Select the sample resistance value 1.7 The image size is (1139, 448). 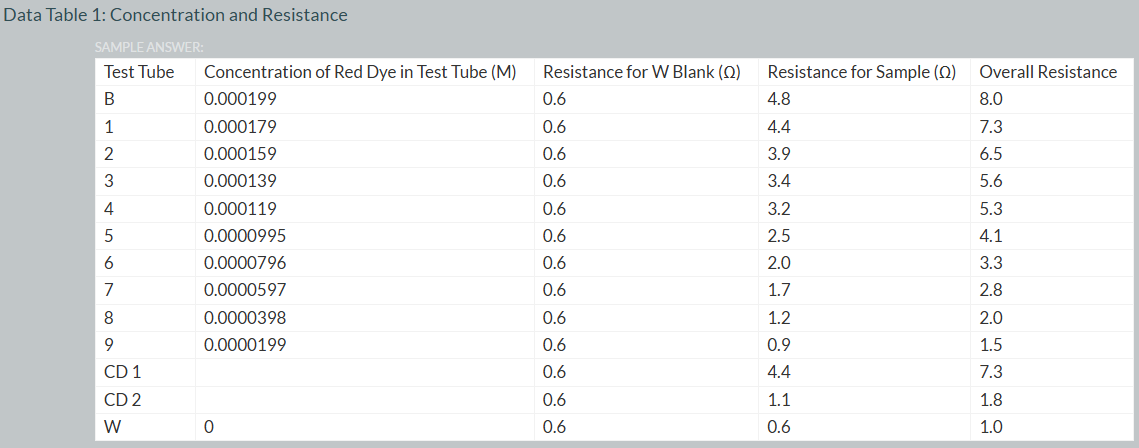pos(779,290)
